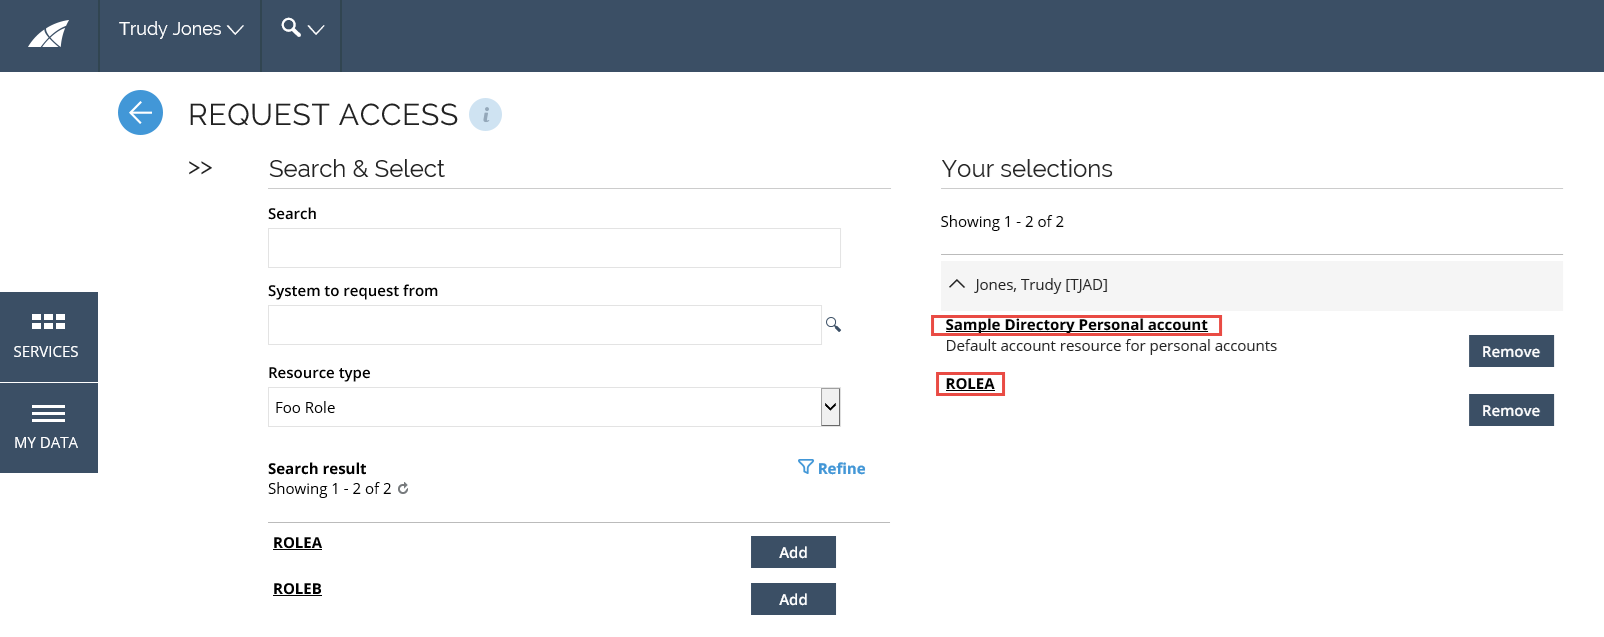This screenshot has width=1604, height=637.
Task: Expand the side panel double-arrow
Action: [200, 168]
